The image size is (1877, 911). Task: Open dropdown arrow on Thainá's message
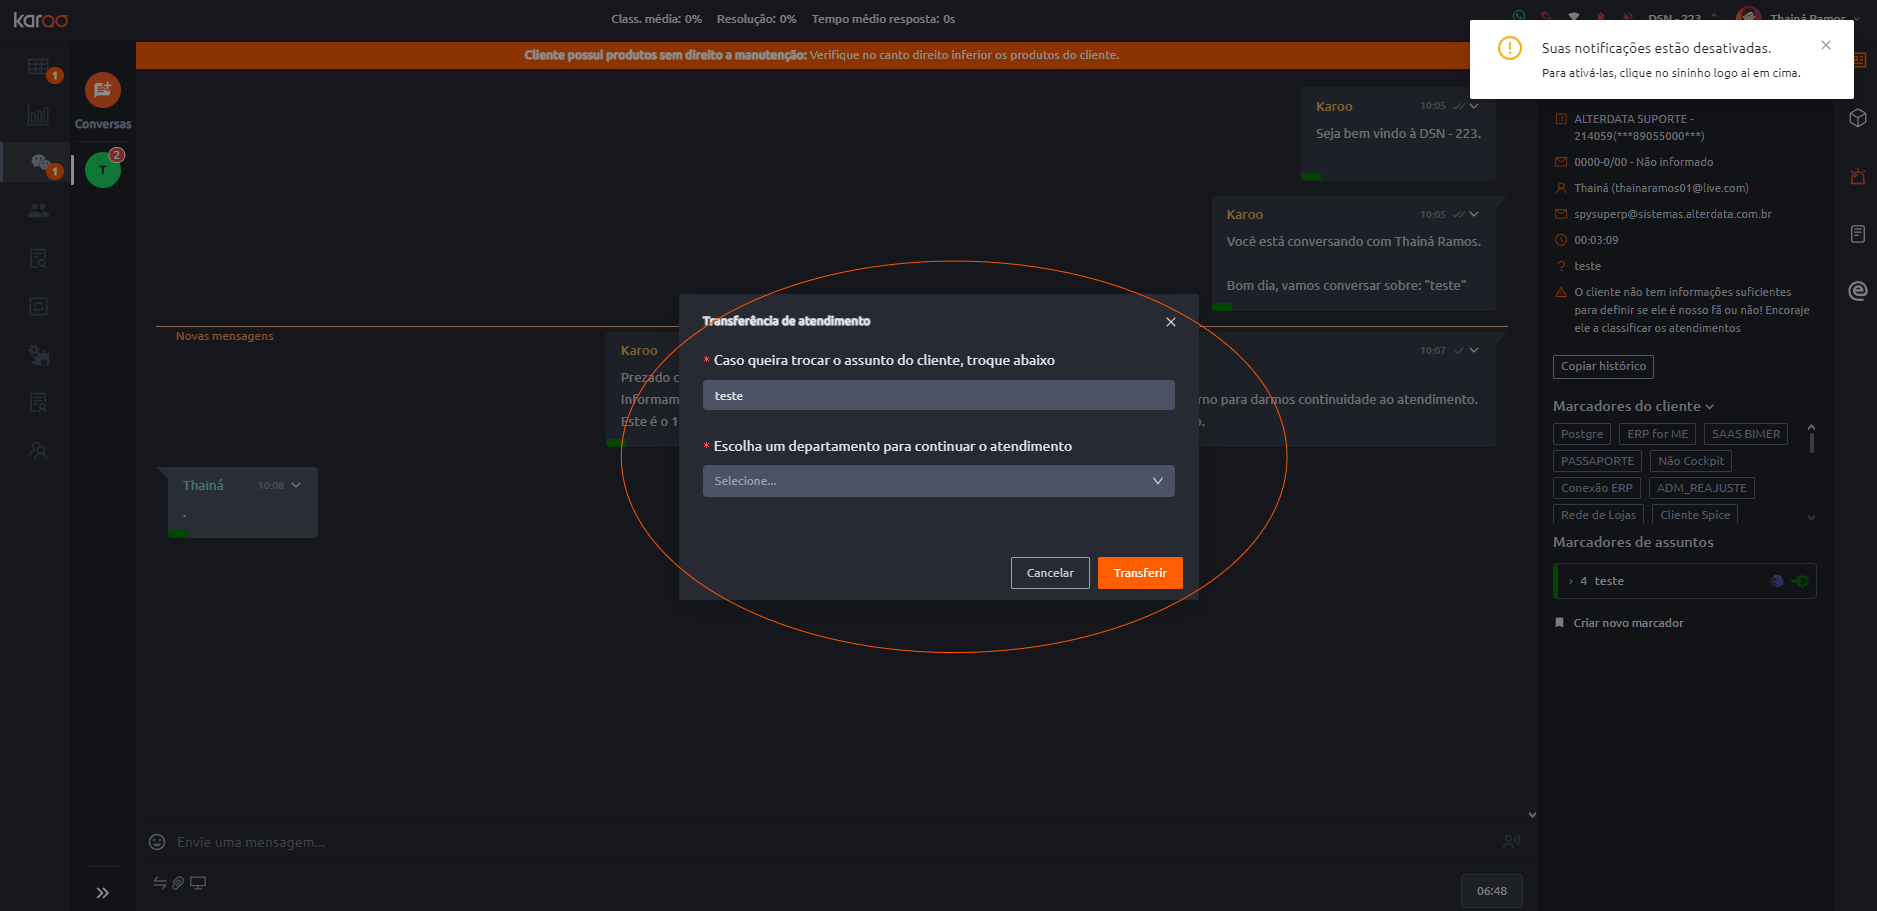click(x=296, y=485)
